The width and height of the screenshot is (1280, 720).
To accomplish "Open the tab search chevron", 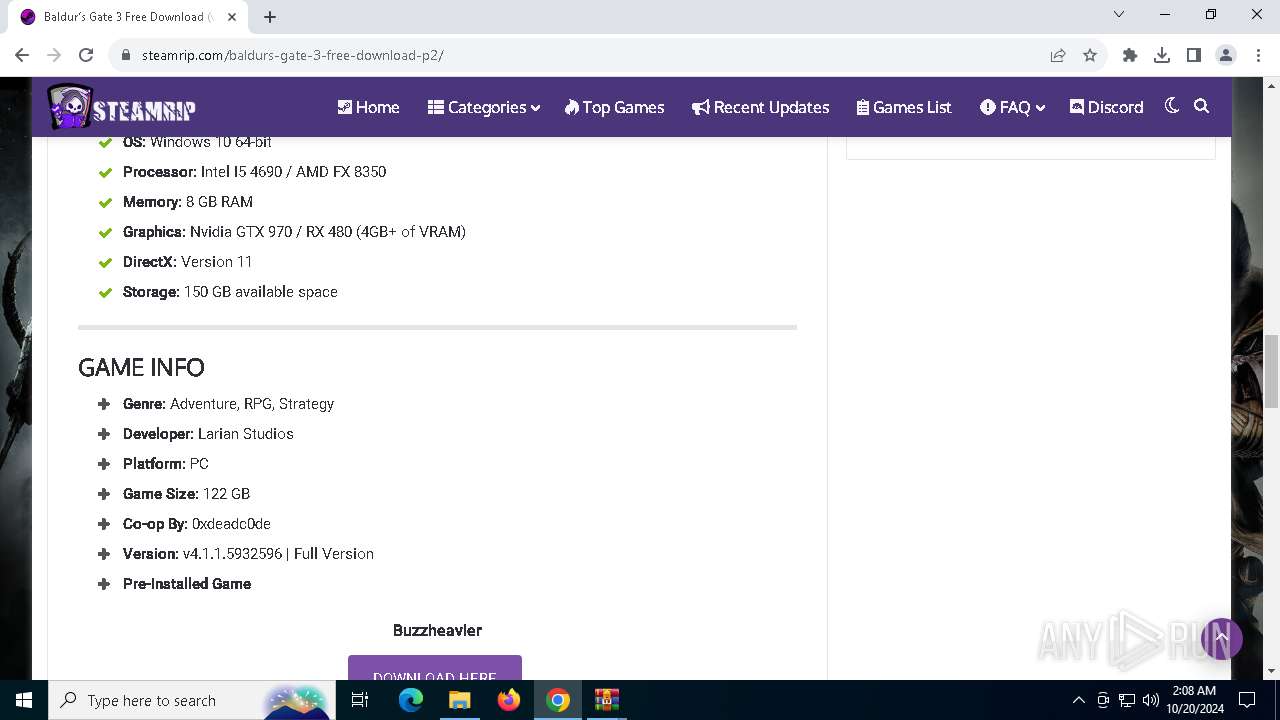I will click(x=1119, y=14).
